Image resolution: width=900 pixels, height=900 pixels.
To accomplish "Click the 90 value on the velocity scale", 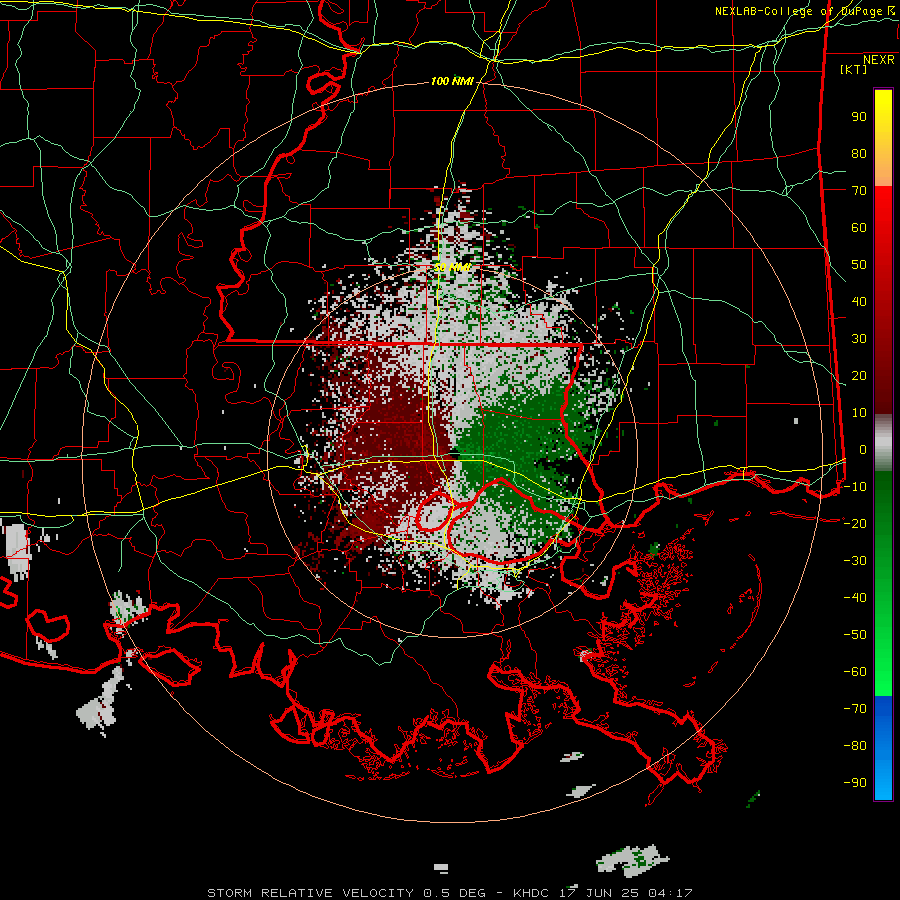I will [859, 117].
